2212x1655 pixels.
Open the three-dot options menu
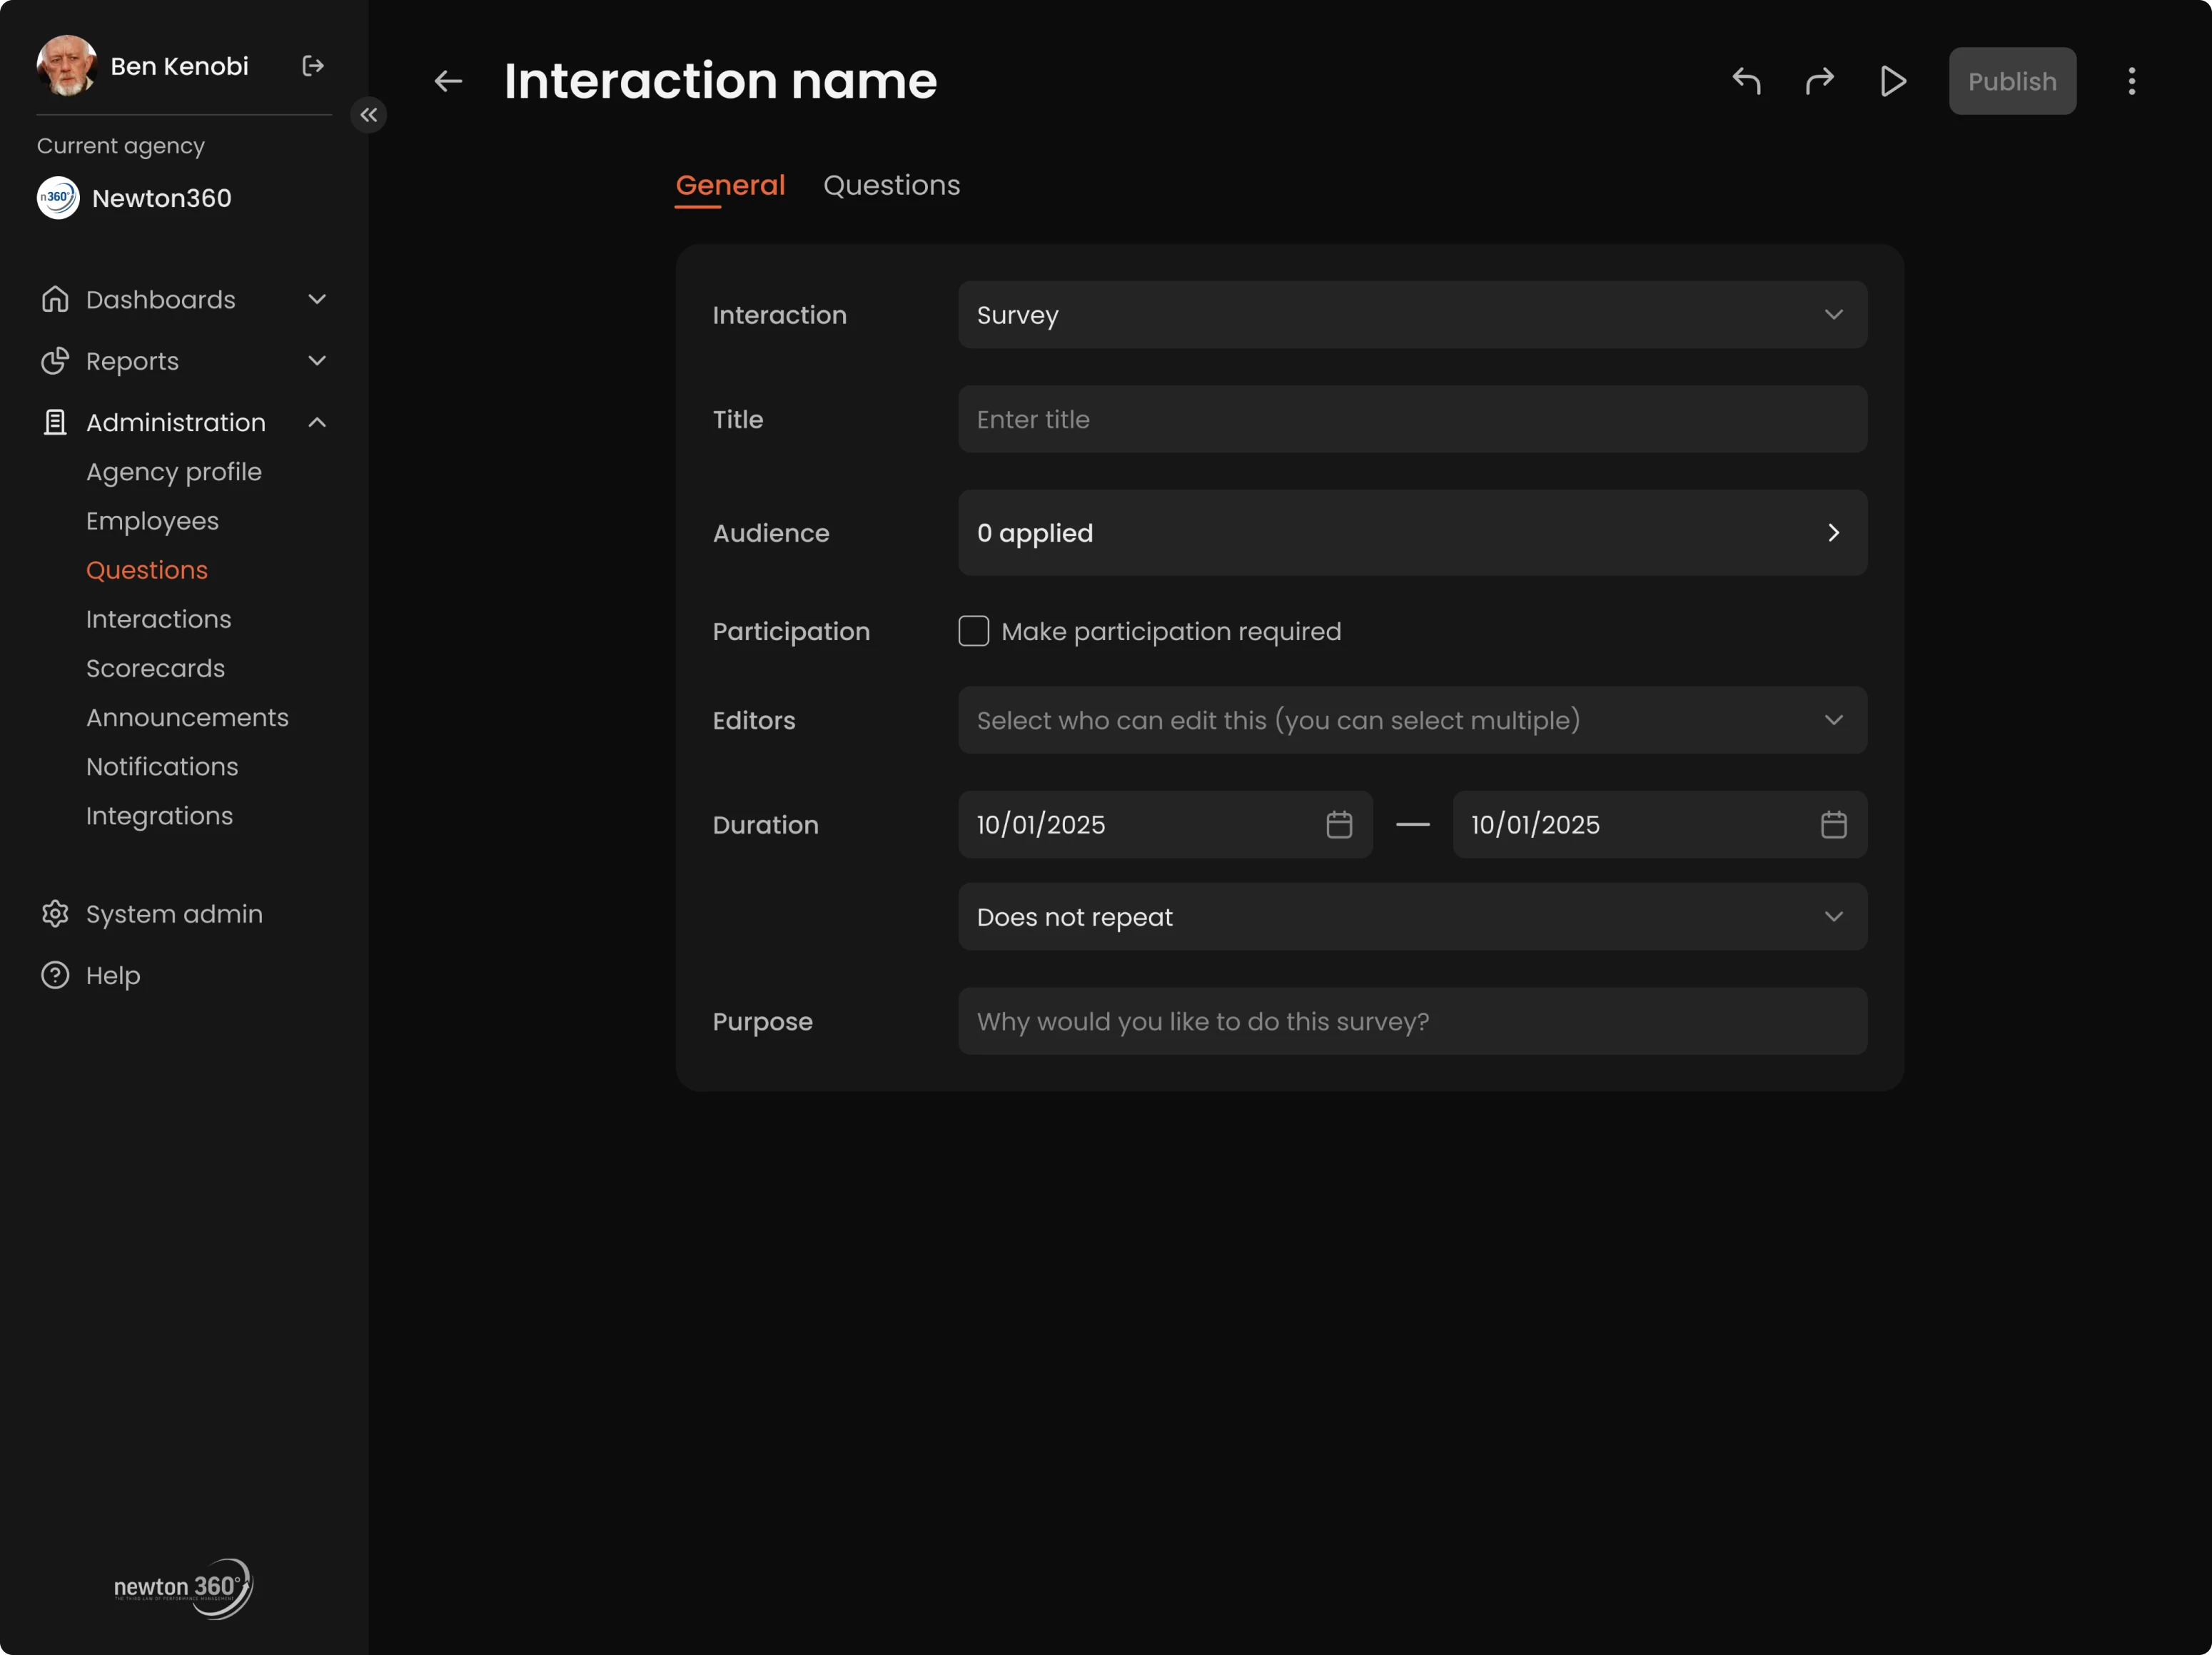tap(2131, 81)
